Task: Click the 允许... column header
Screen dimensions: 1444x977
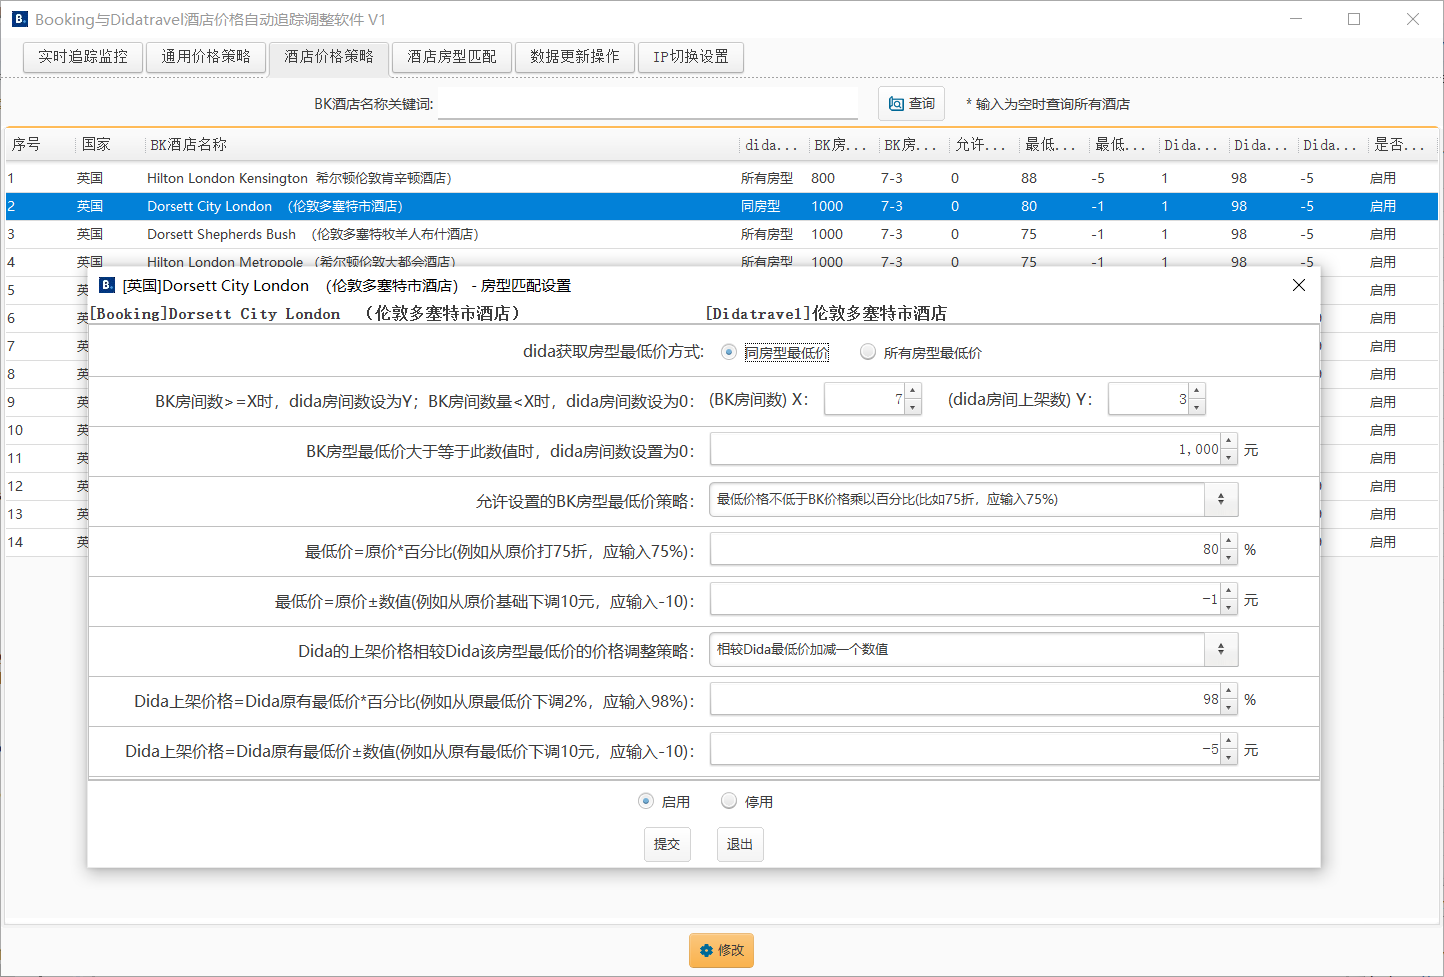Action: (x=984, y=145)
